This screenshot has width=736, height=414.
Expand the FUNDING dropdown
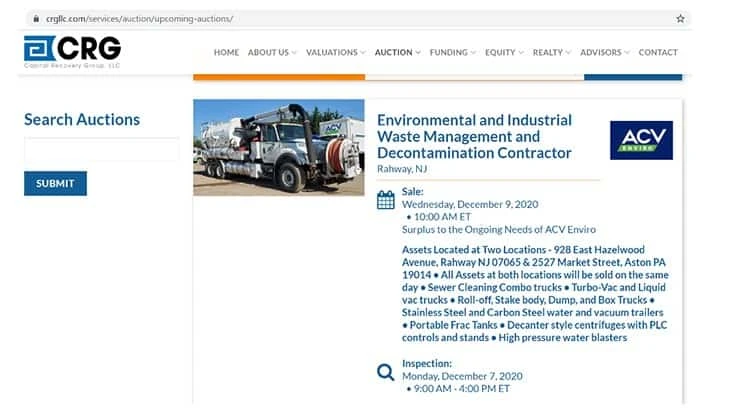[x=452, y=52]
